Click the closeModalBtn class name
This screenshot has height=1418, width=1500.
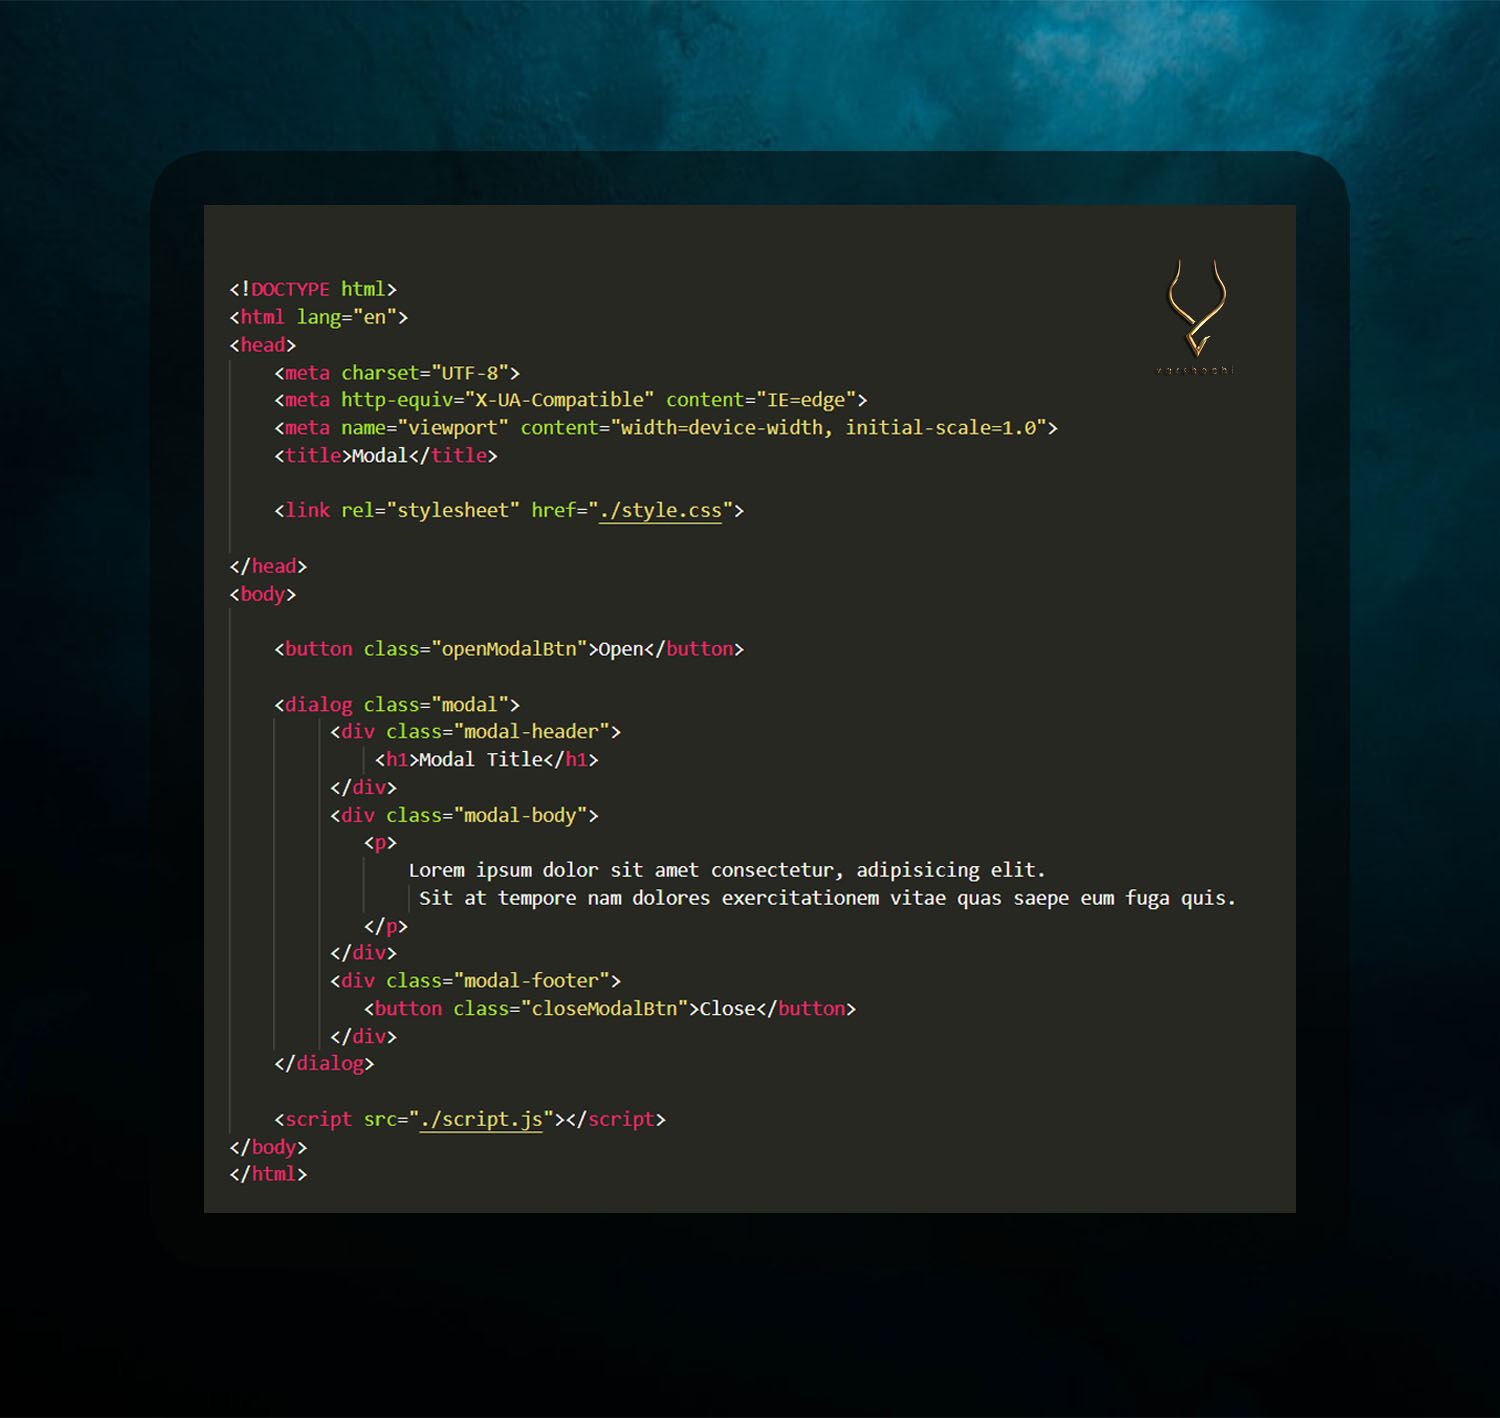point(604,1009)
